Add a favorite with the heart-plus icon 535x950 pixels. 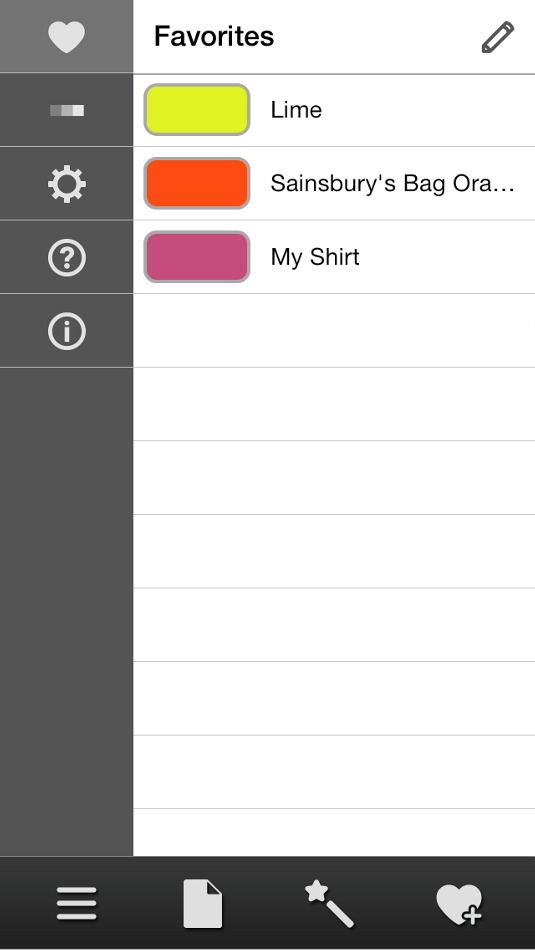pos(459,905)
